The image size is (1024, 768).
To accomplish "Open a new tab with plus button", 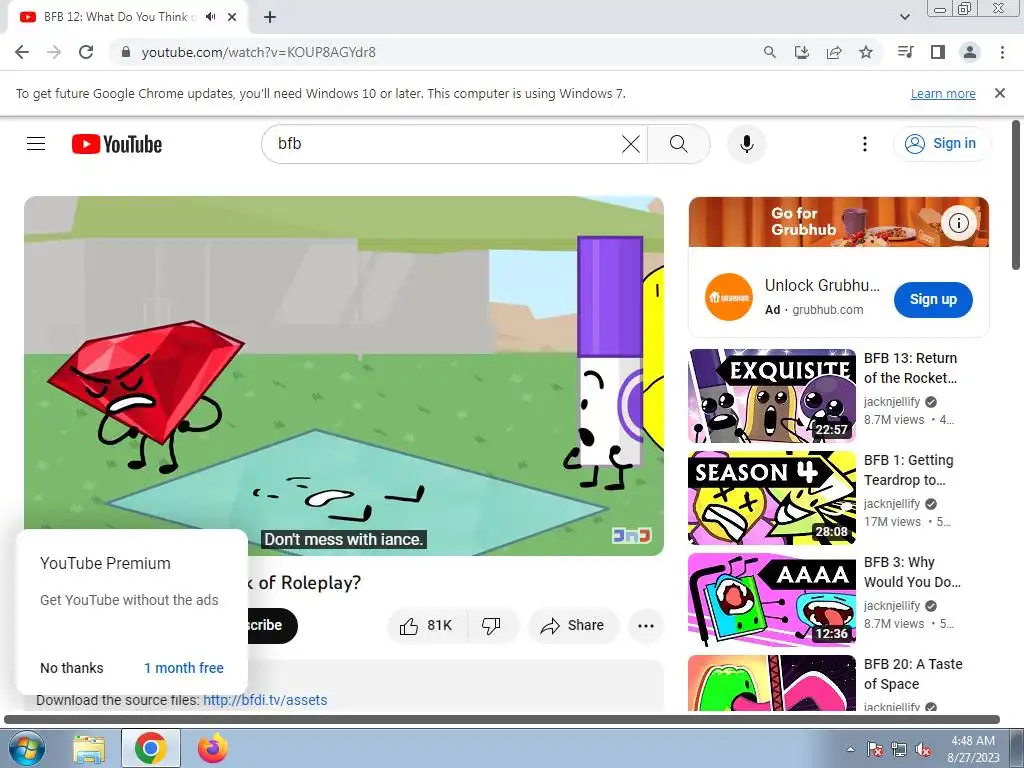I will [x=270, y=17].
